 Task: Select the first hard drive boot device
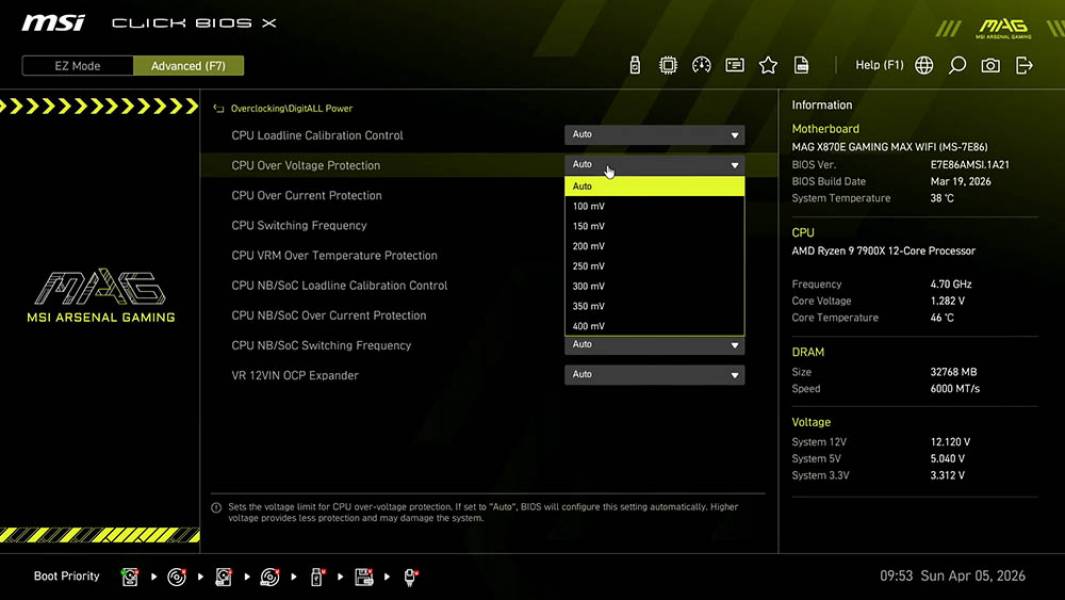[x=130, y=576]
